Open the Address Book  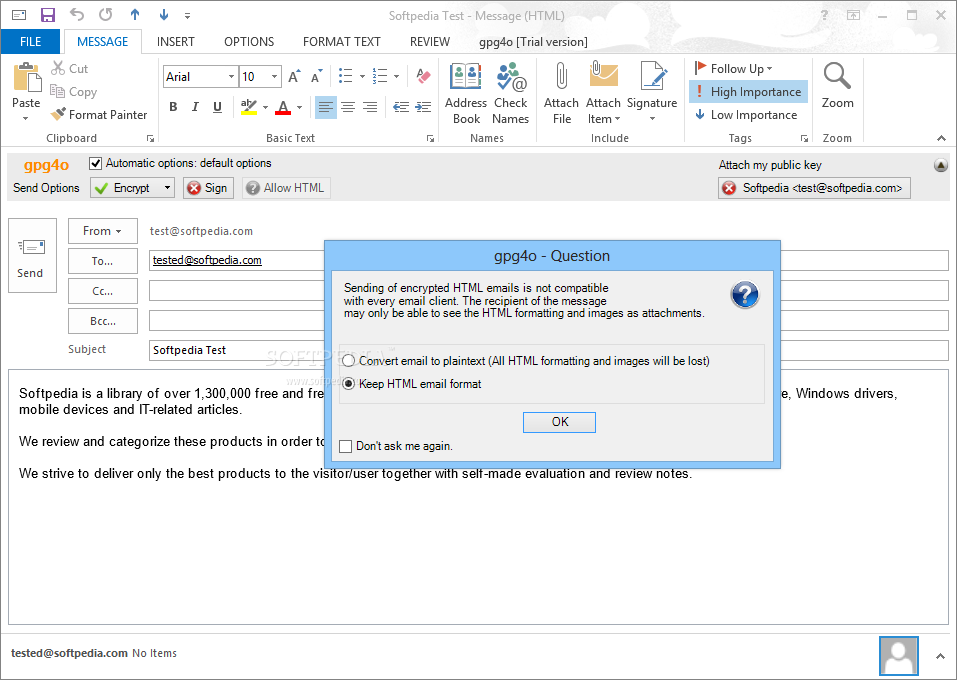click(466, 93)
